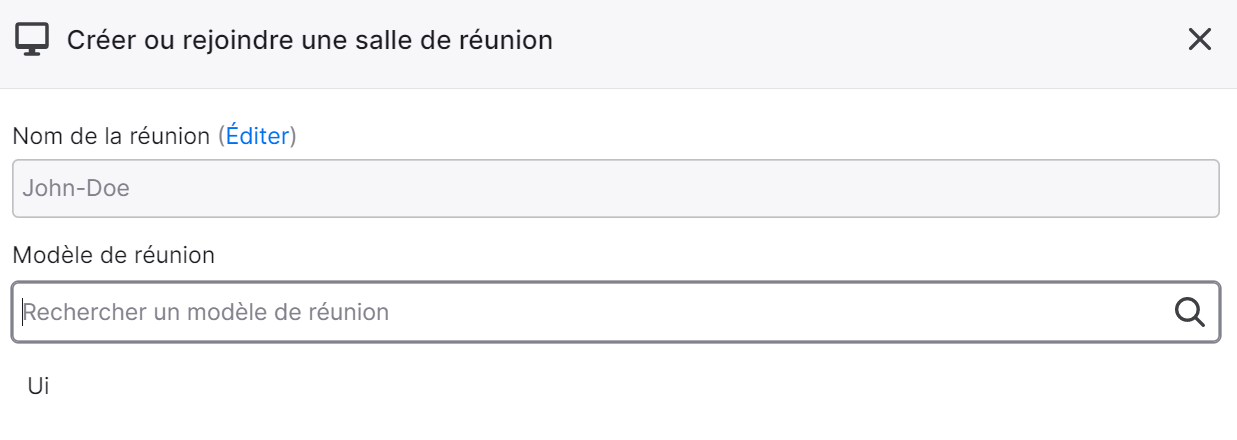
Task: Select the screen icon next to the title
Action: [32, 40]
